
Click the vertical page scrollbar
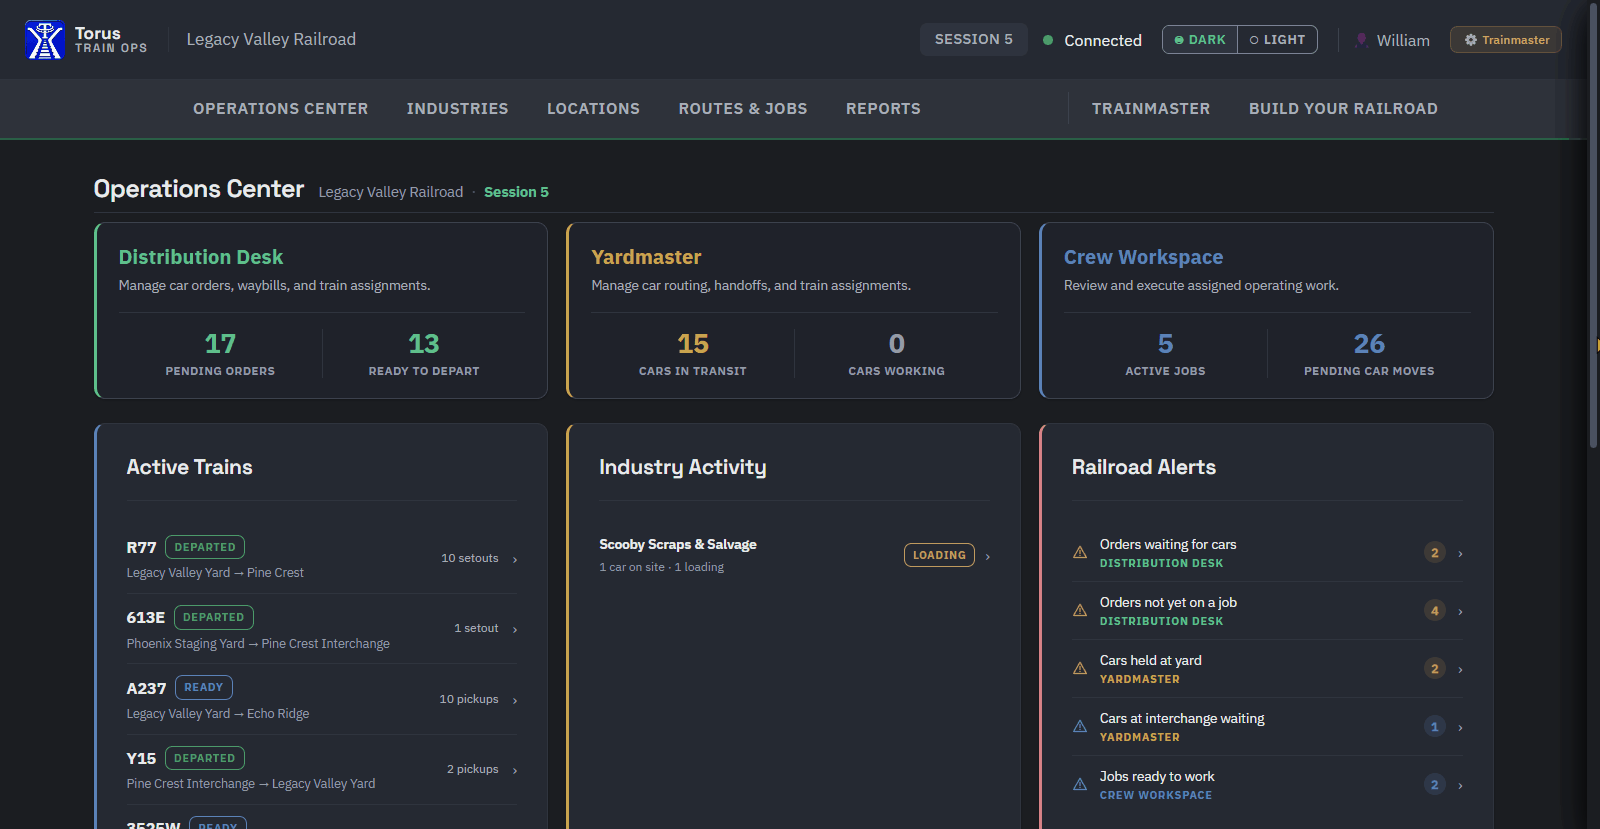[x=1594, y=225]
